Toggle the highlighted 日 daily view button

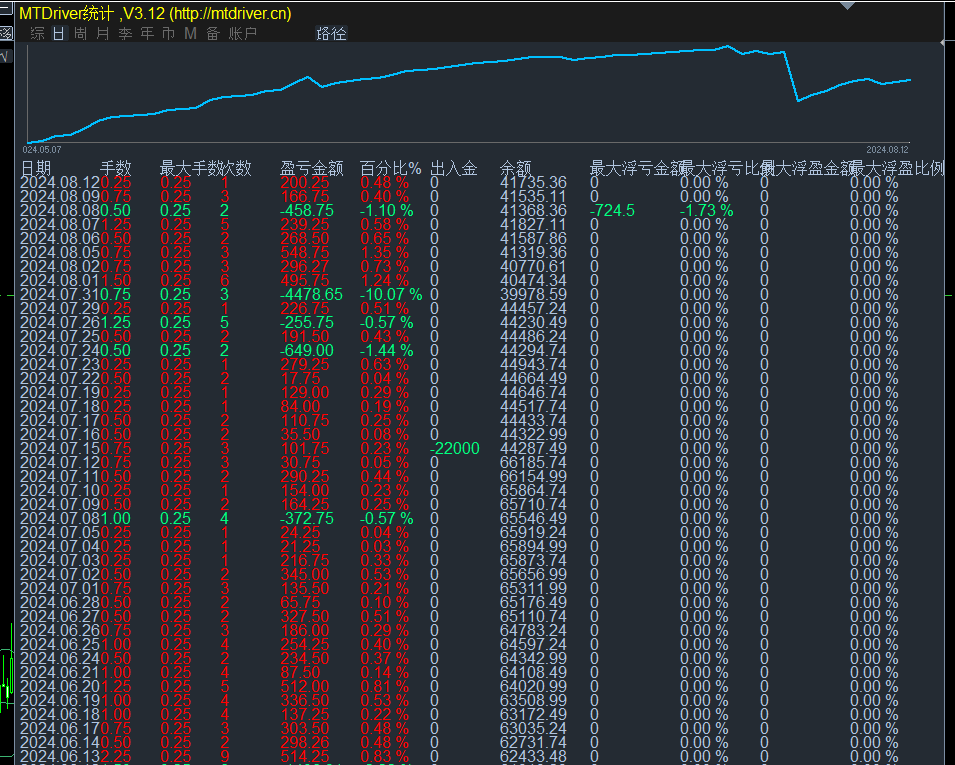(x=59, y=33)
